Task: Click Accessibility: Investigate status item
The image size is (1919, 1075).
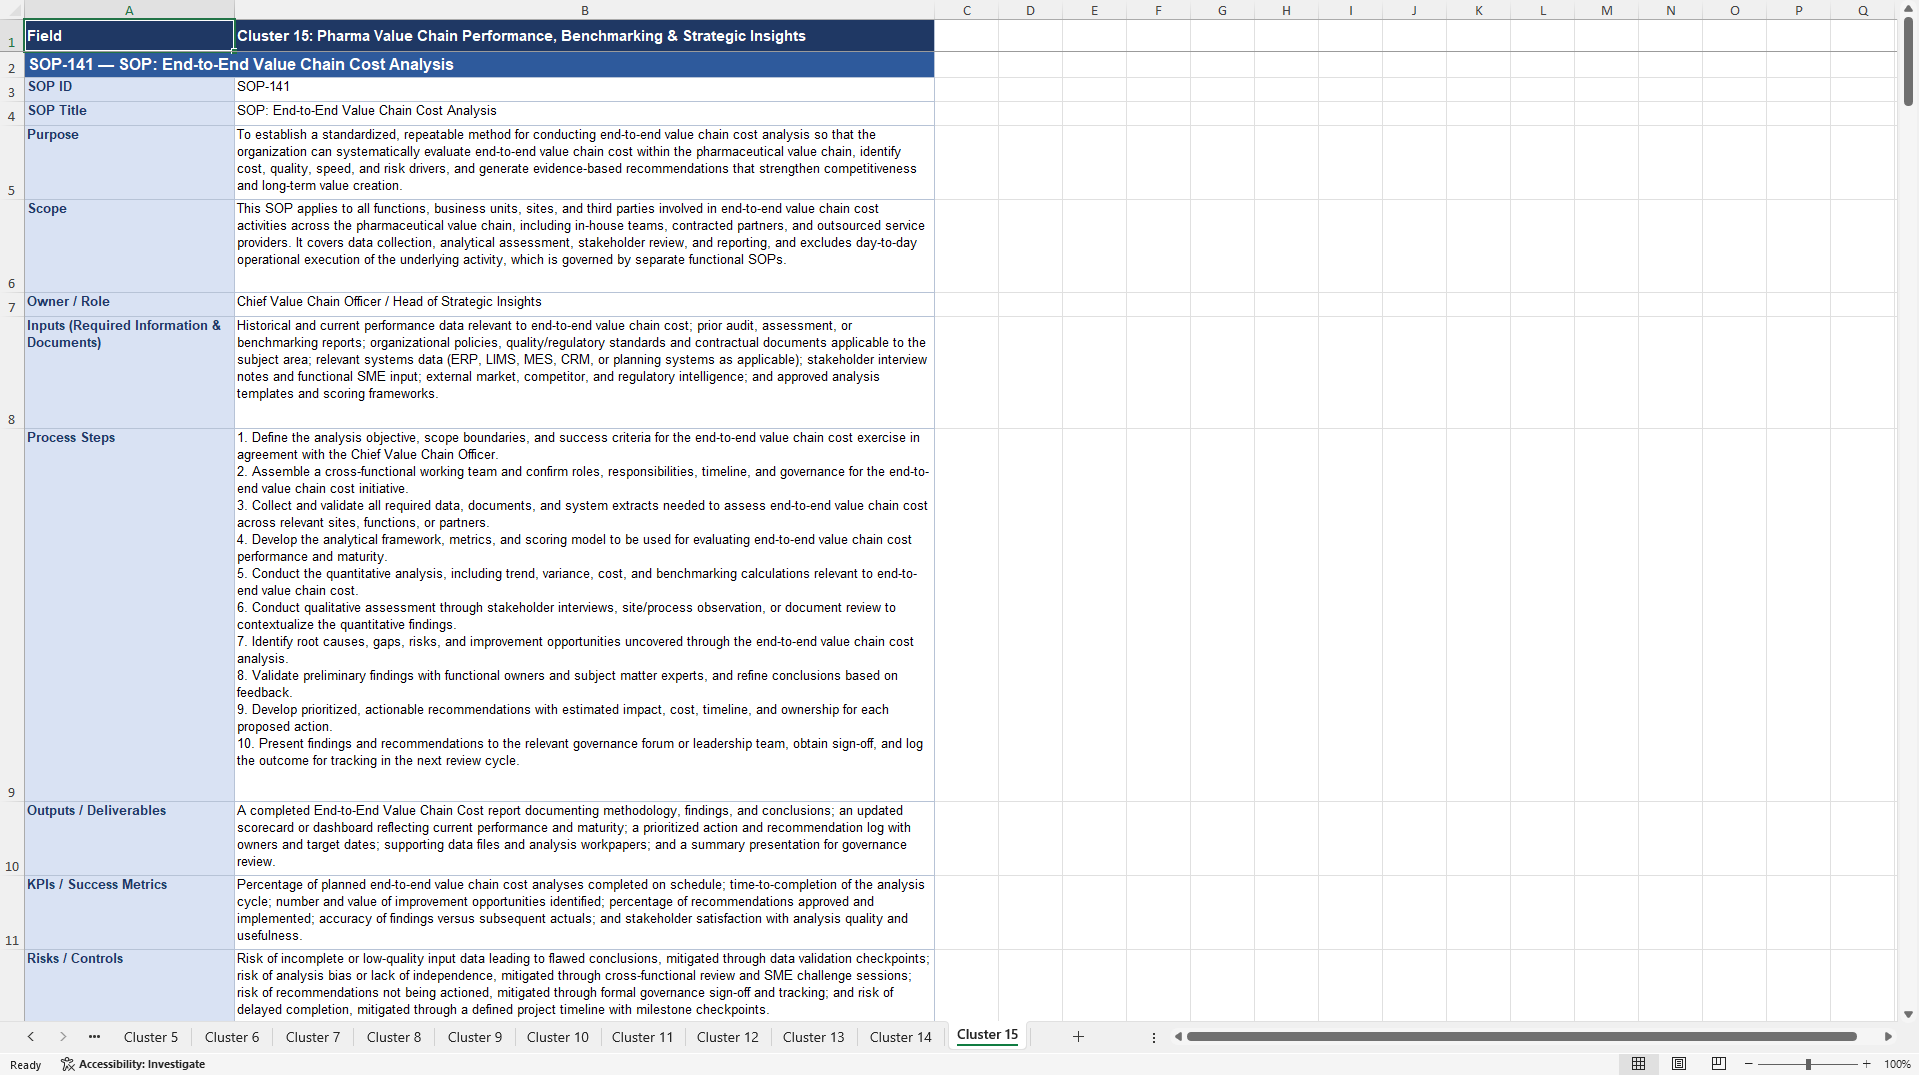Action: point(133,1064)
